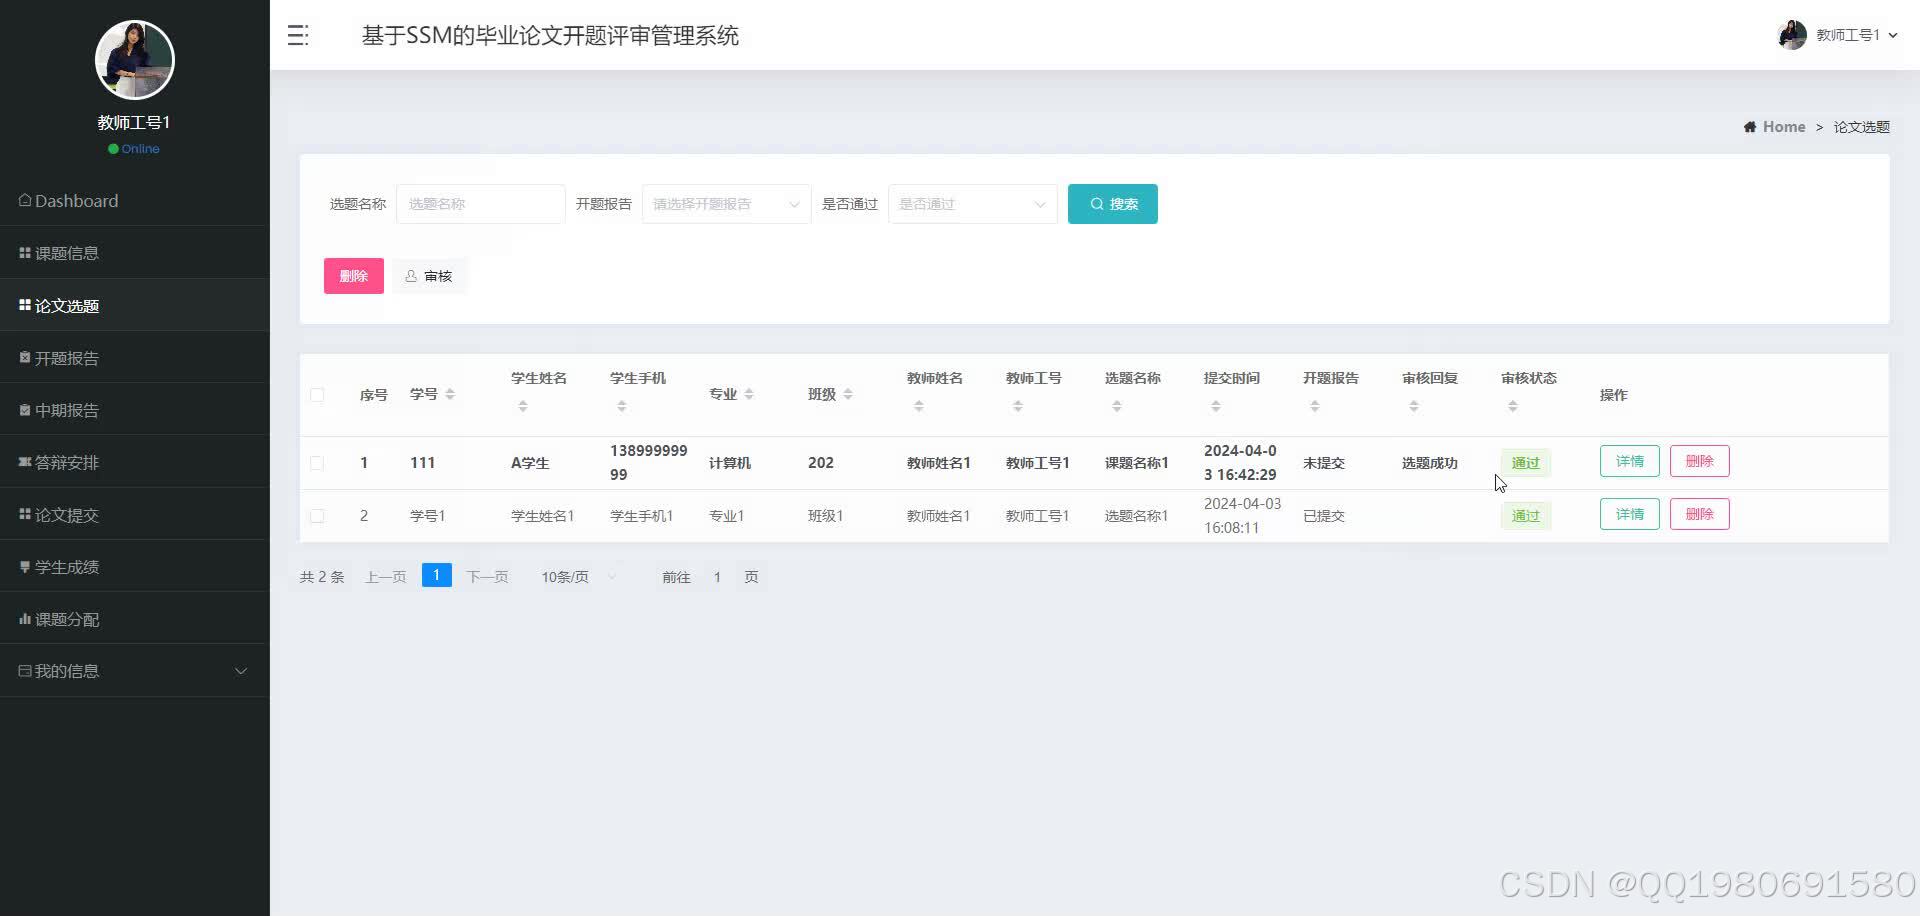Open the 学生成绩 page
This screenshot has height=916, width=1920.
(x=66, y=566)
